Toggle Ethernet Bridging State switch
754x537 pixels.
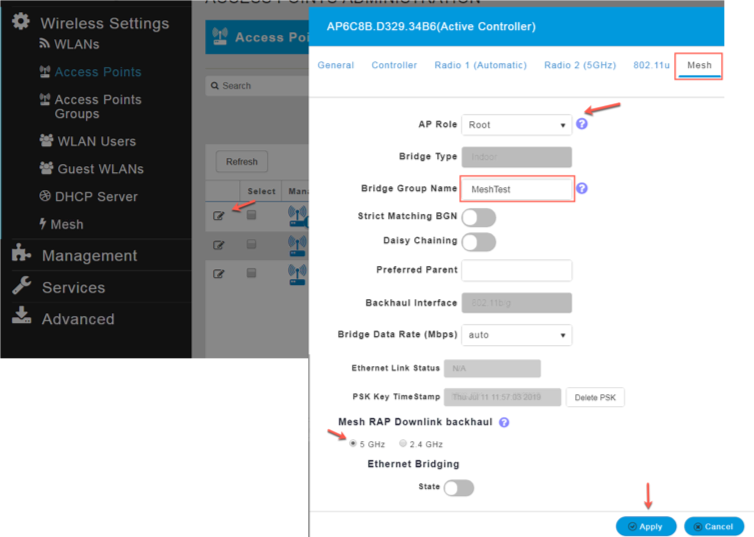coord(458,487)
